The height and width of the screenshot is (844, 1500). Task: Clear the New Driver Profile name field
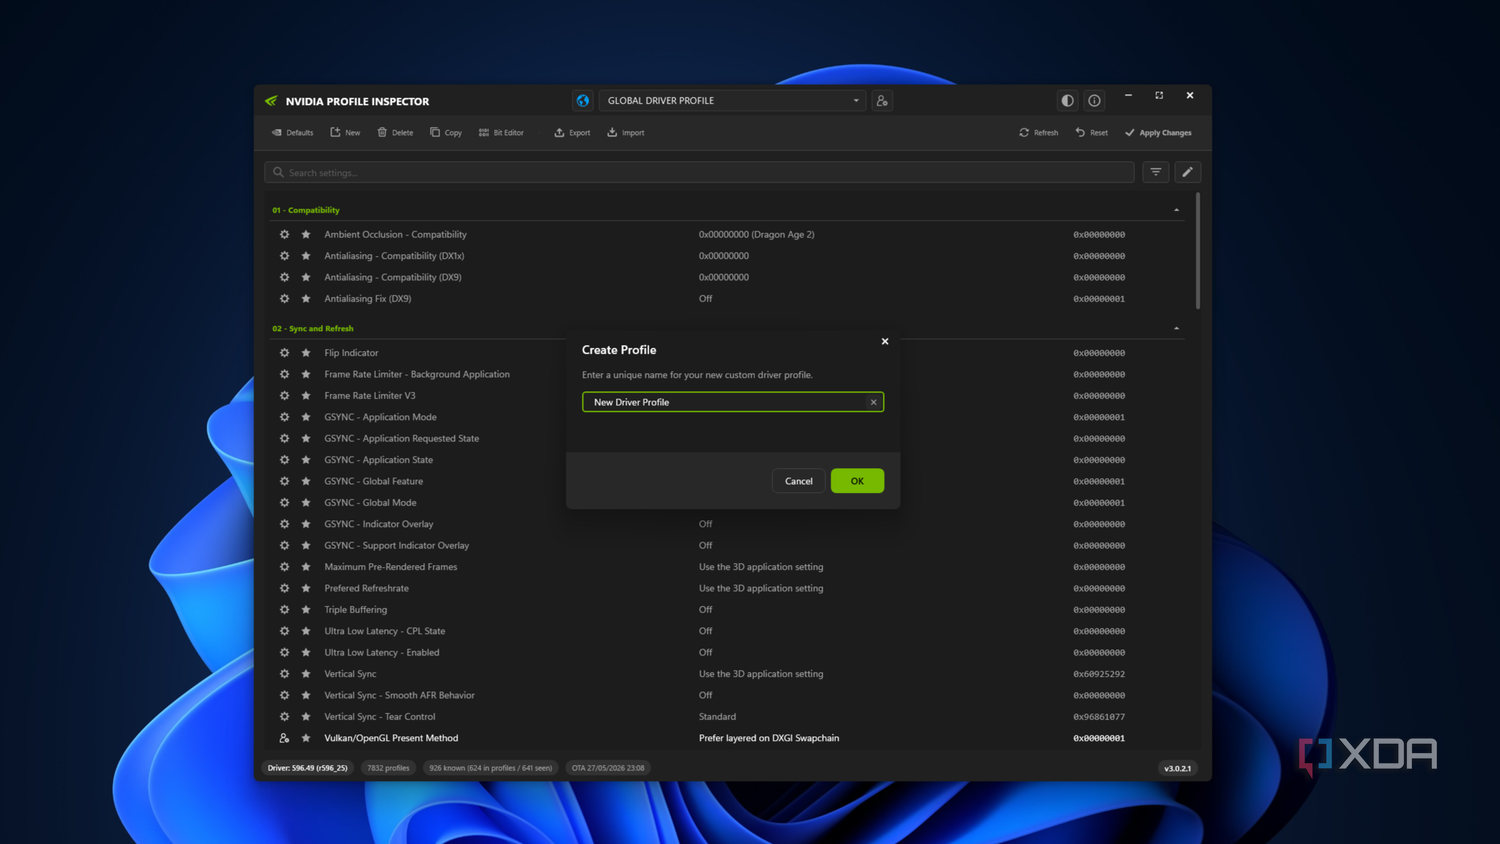(873, 402)
